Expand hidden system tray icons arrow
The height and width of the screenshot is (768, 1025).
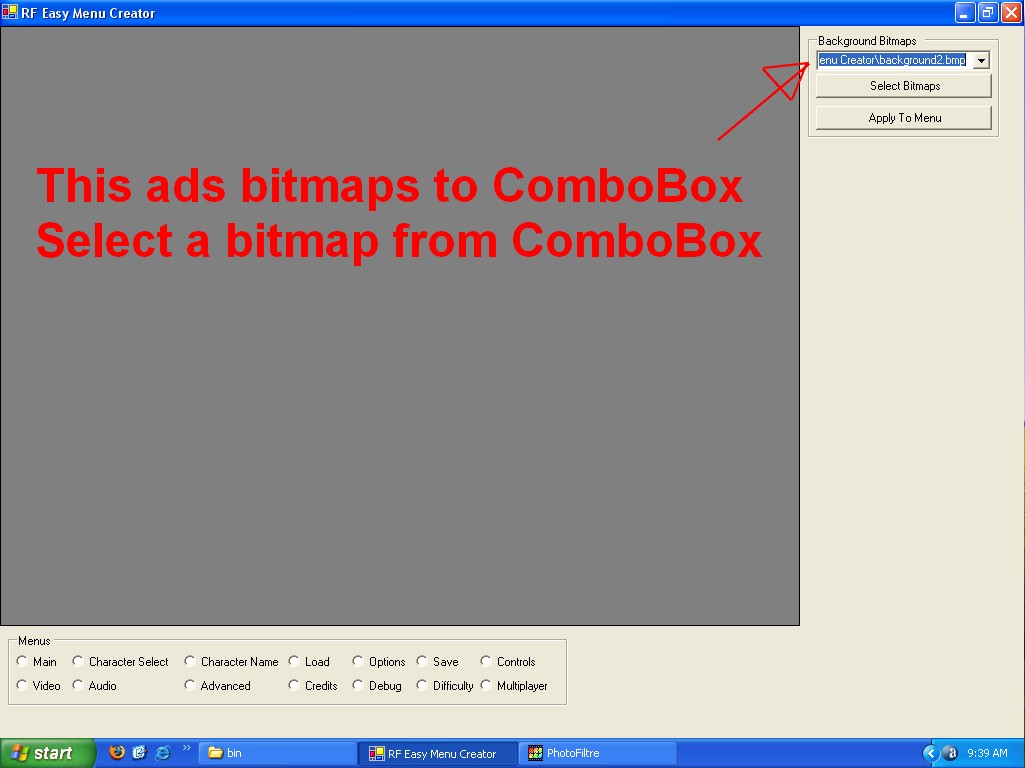(930, 753)
